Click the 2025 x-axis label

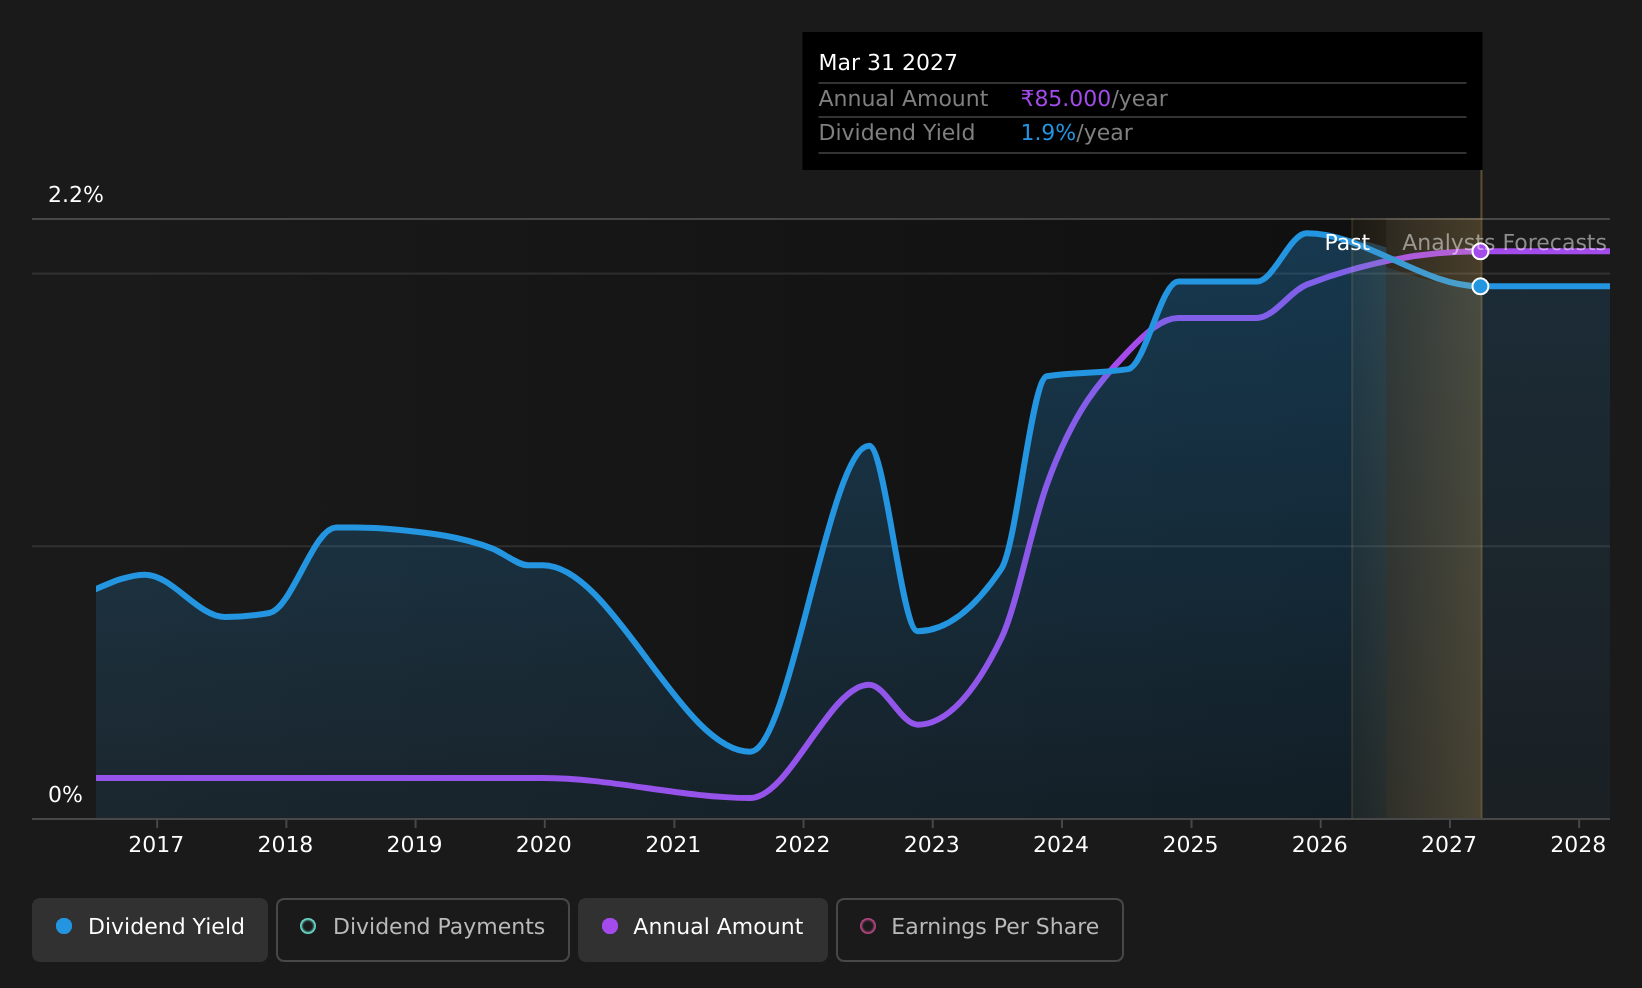(1190, 845)
